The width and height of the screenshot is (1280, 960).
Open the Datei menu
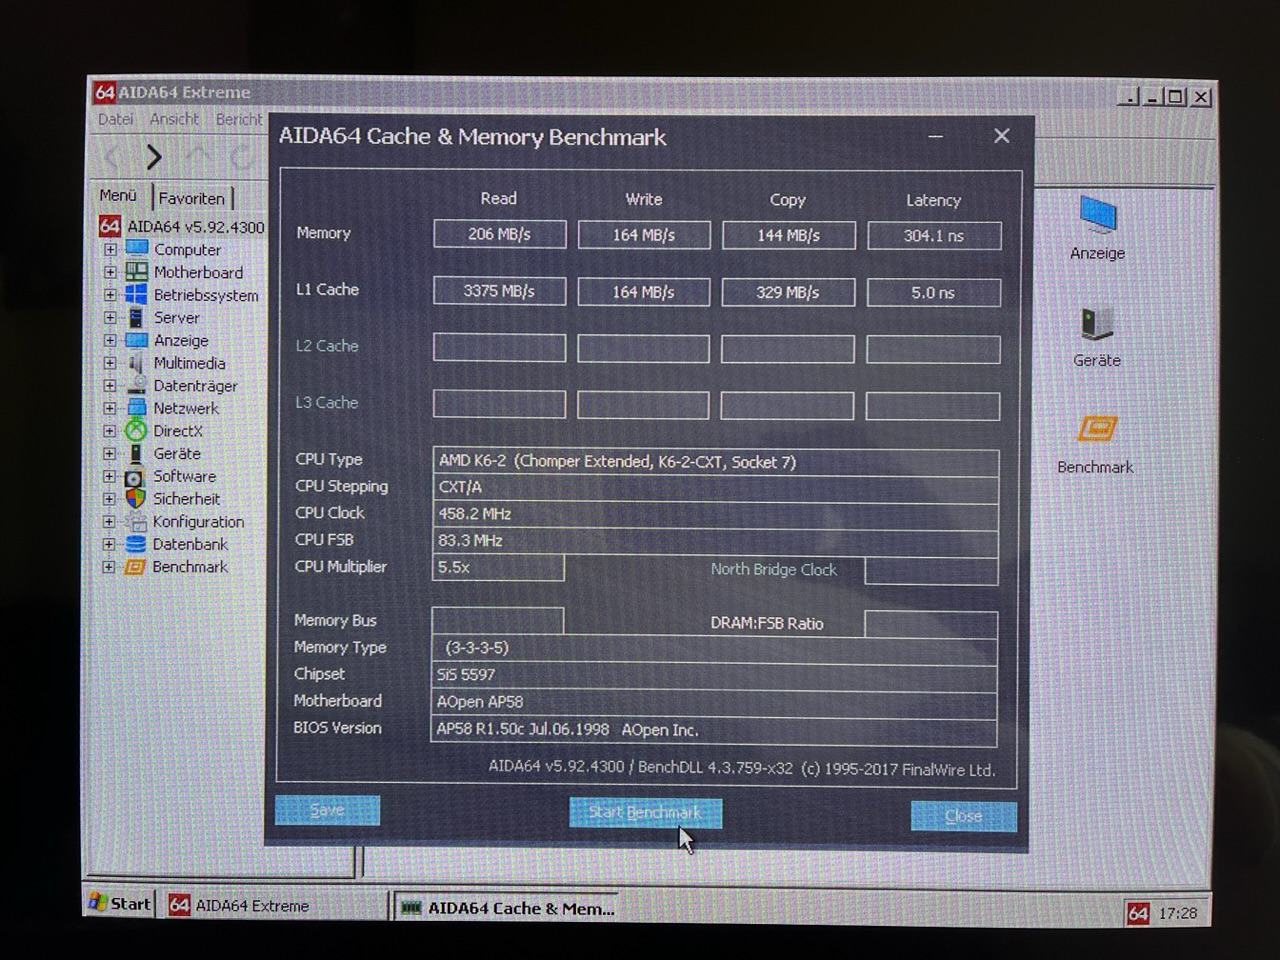[x=116, y=119]
